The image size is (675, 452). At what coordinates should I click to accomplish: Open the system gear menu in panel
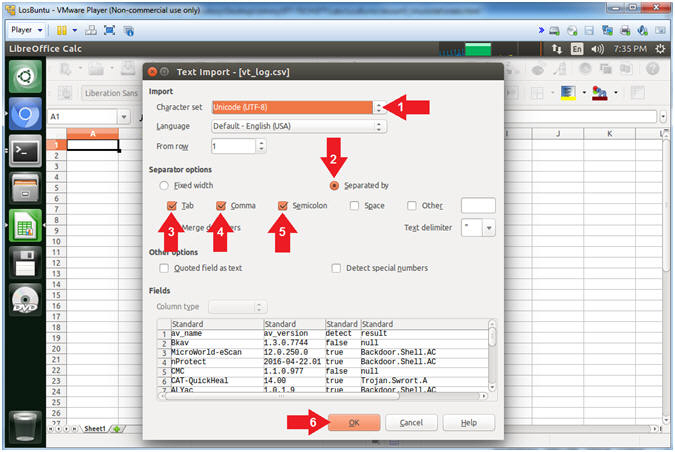point(660,49)
